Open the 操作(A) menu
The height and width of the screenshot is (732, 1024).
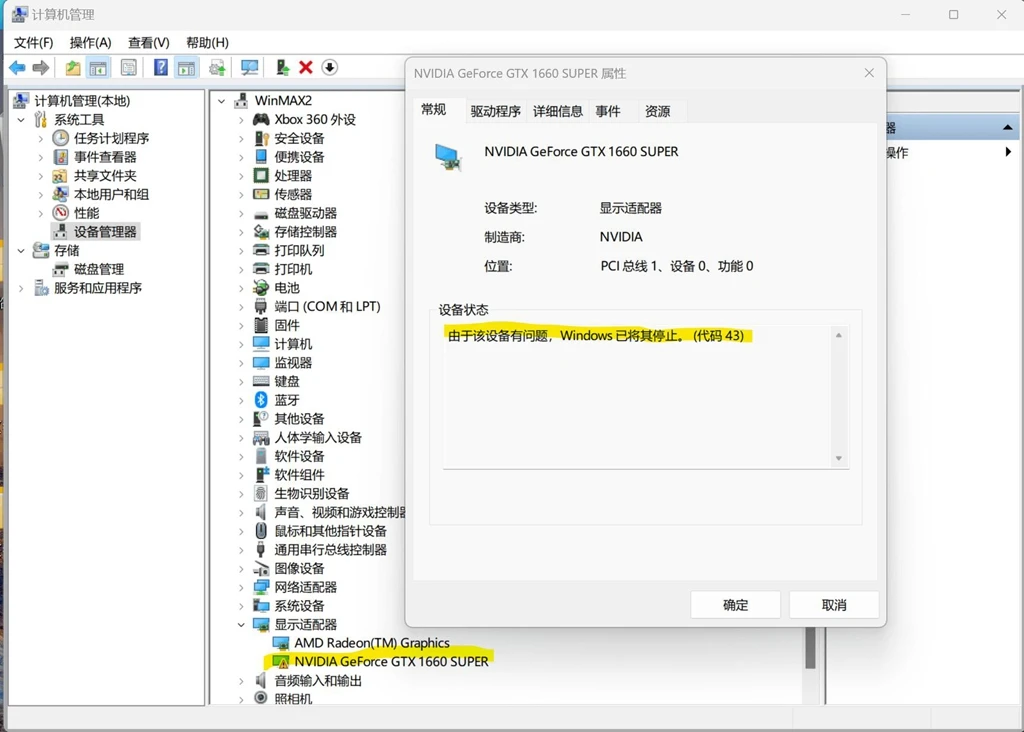(90, 42)
